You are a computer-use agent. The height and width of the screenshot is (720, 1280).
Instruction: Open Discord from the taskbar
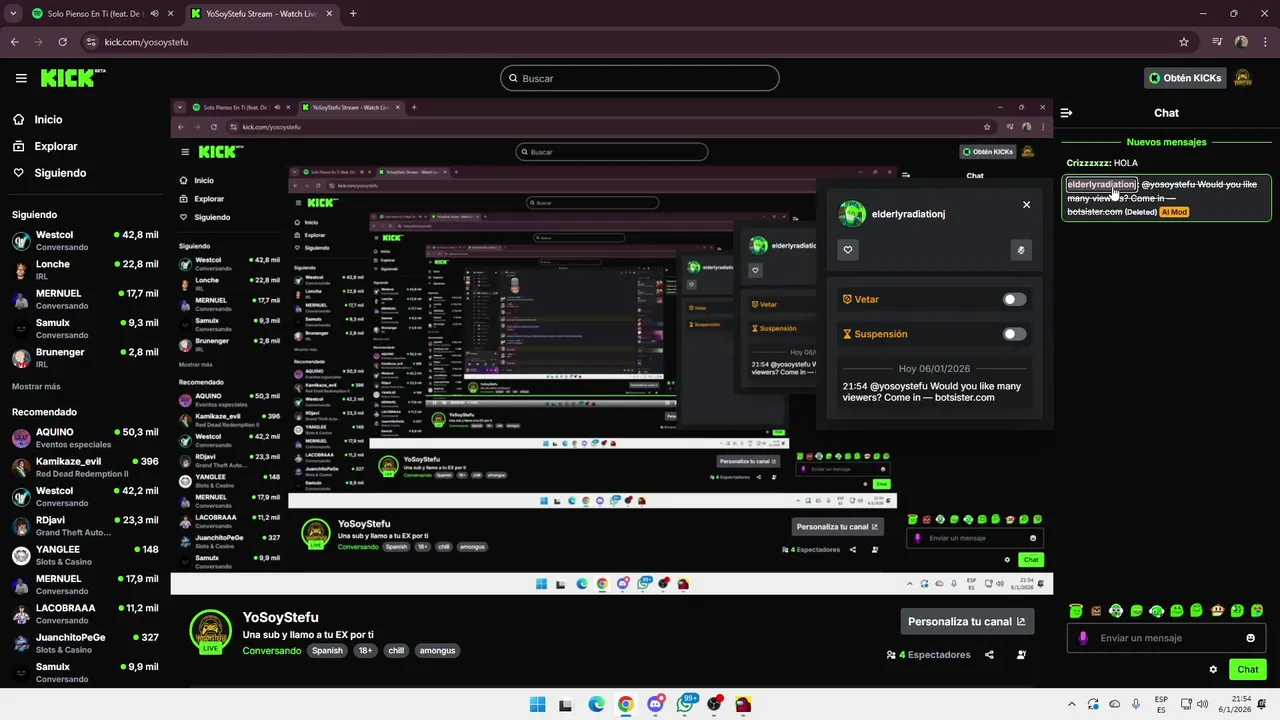pyautogui.click(x=655, y=704)
